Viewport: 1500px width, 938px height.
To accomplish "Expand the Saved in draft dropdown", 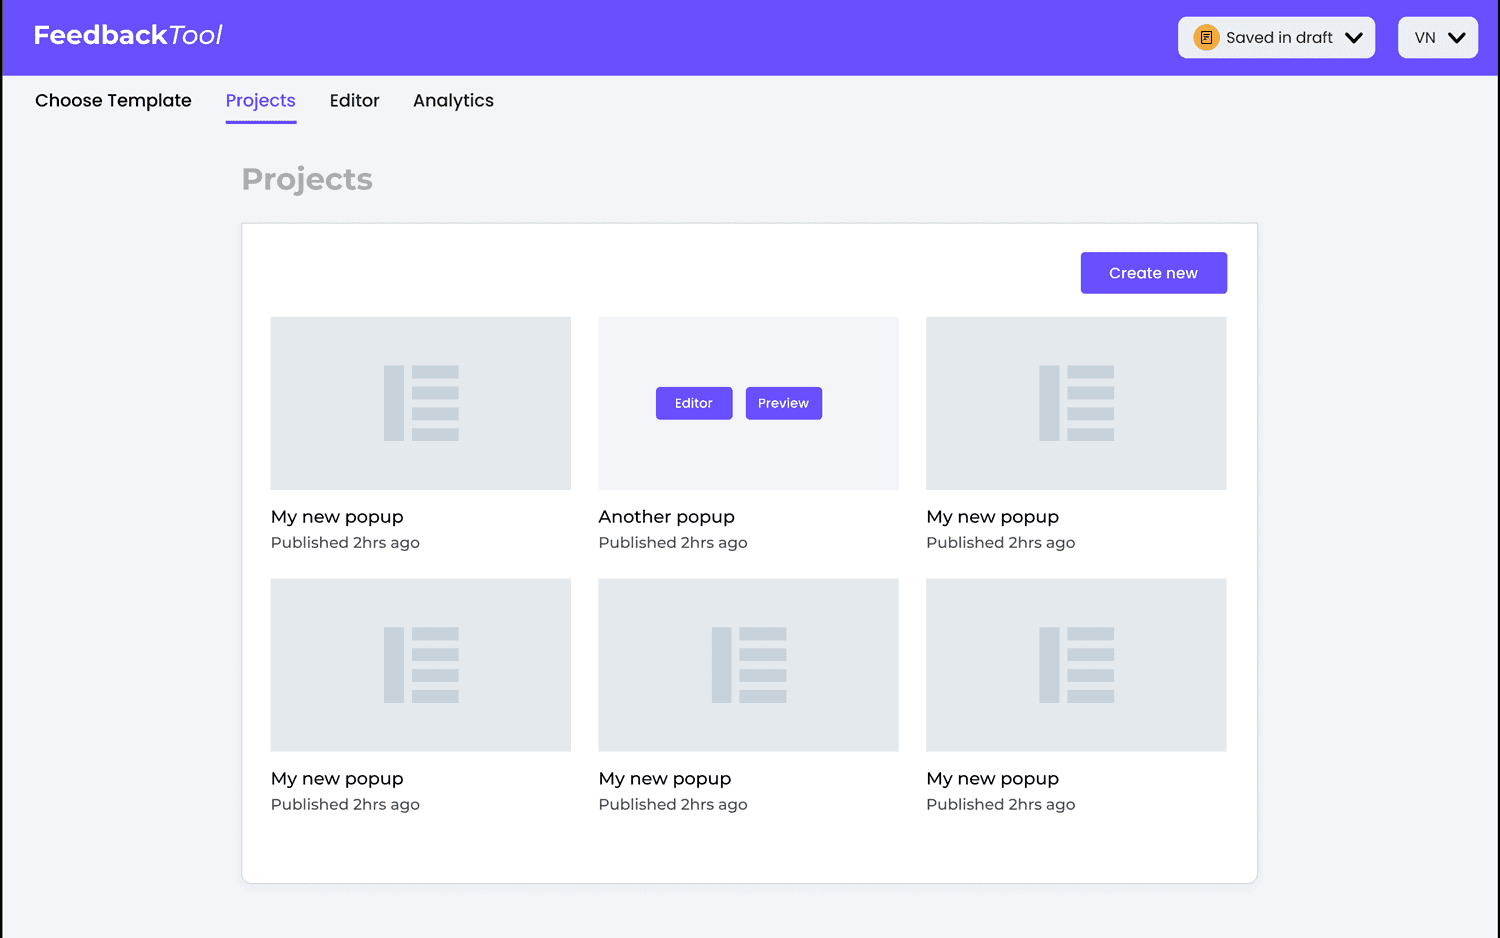I will pyautogui.click(x=1276, y=38).
